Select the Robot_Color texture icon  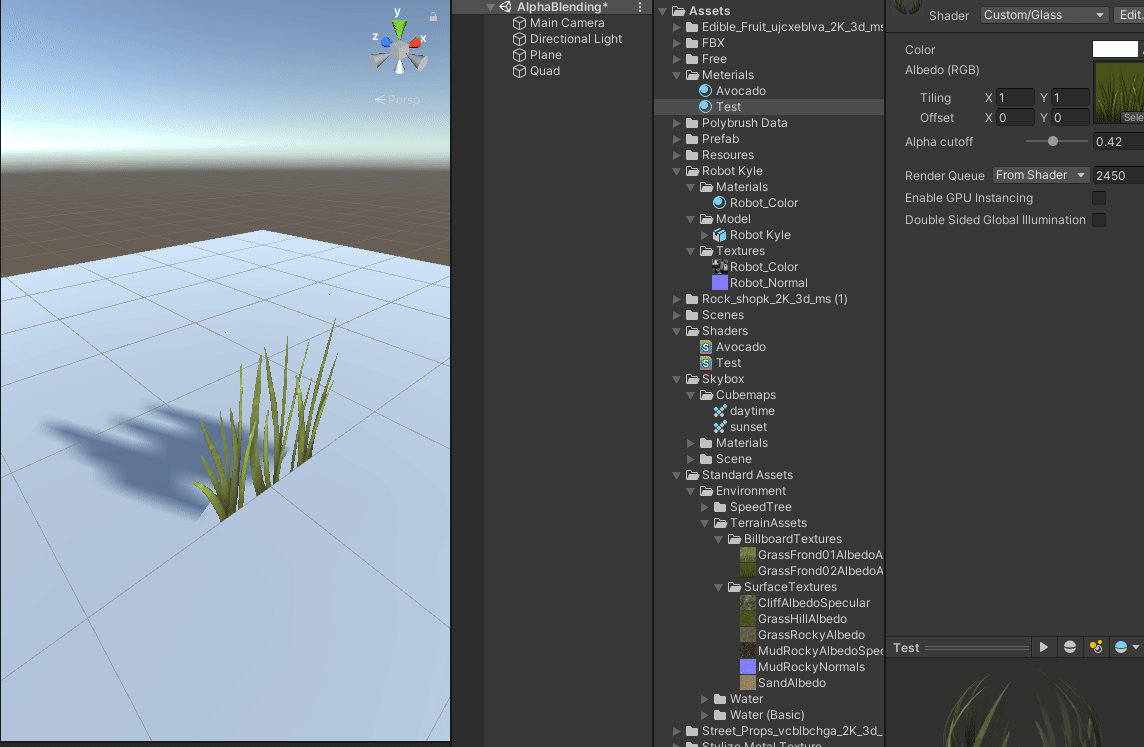719,267
